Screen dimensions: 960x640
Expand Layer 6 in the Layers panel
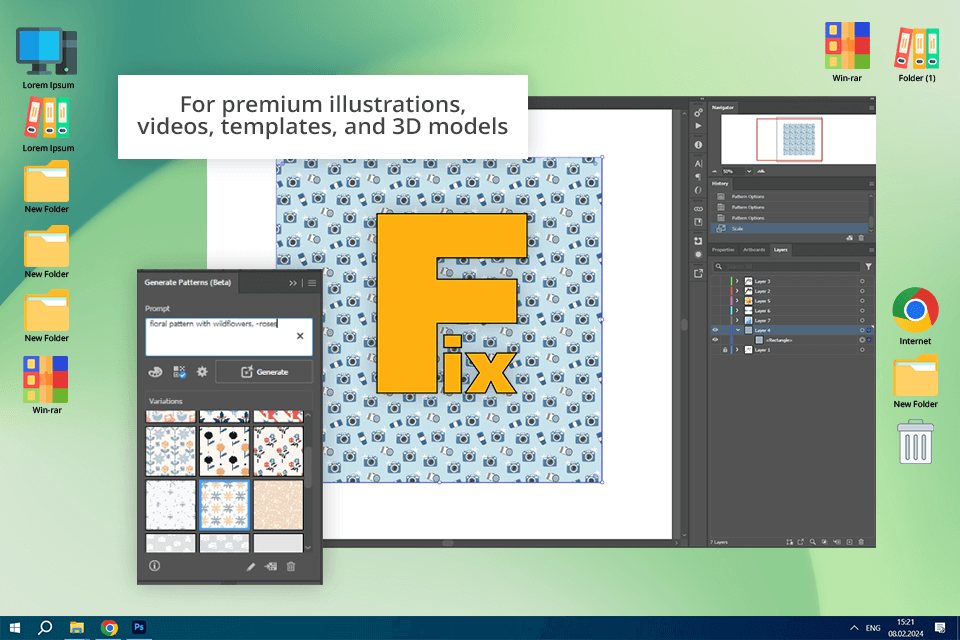(x=737, y=311)
